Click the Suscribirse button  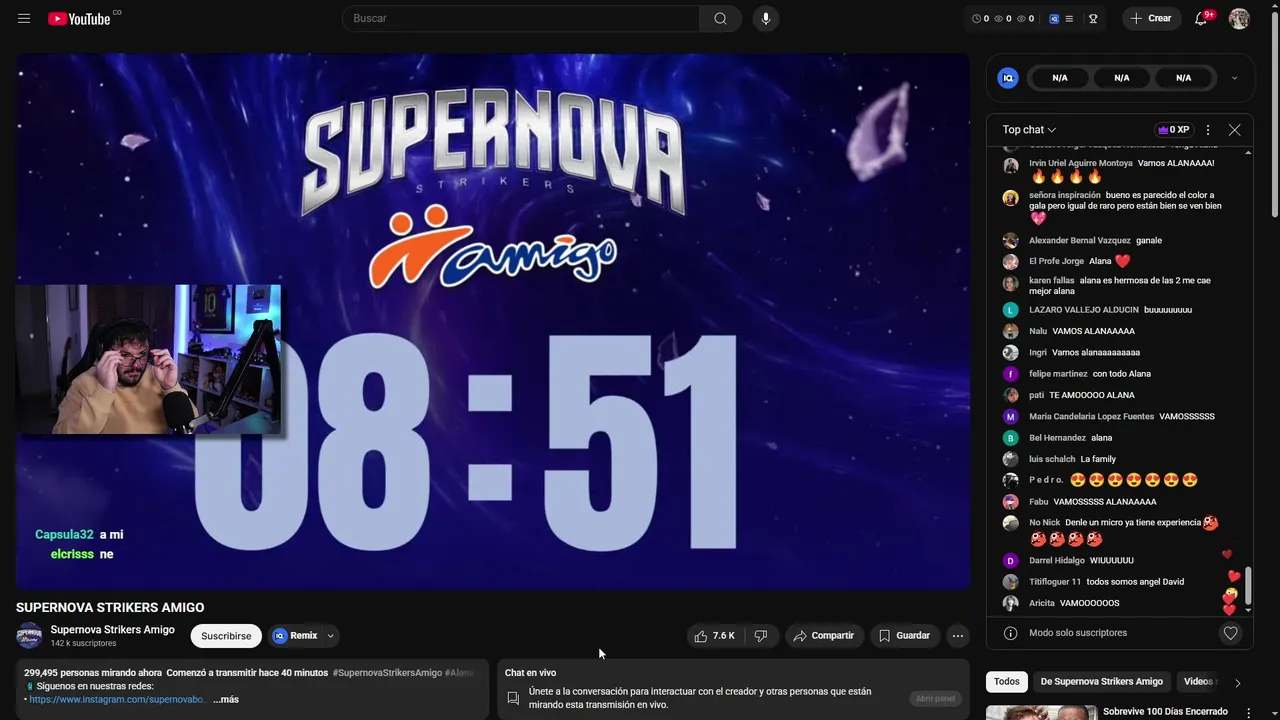coord(226,636)
